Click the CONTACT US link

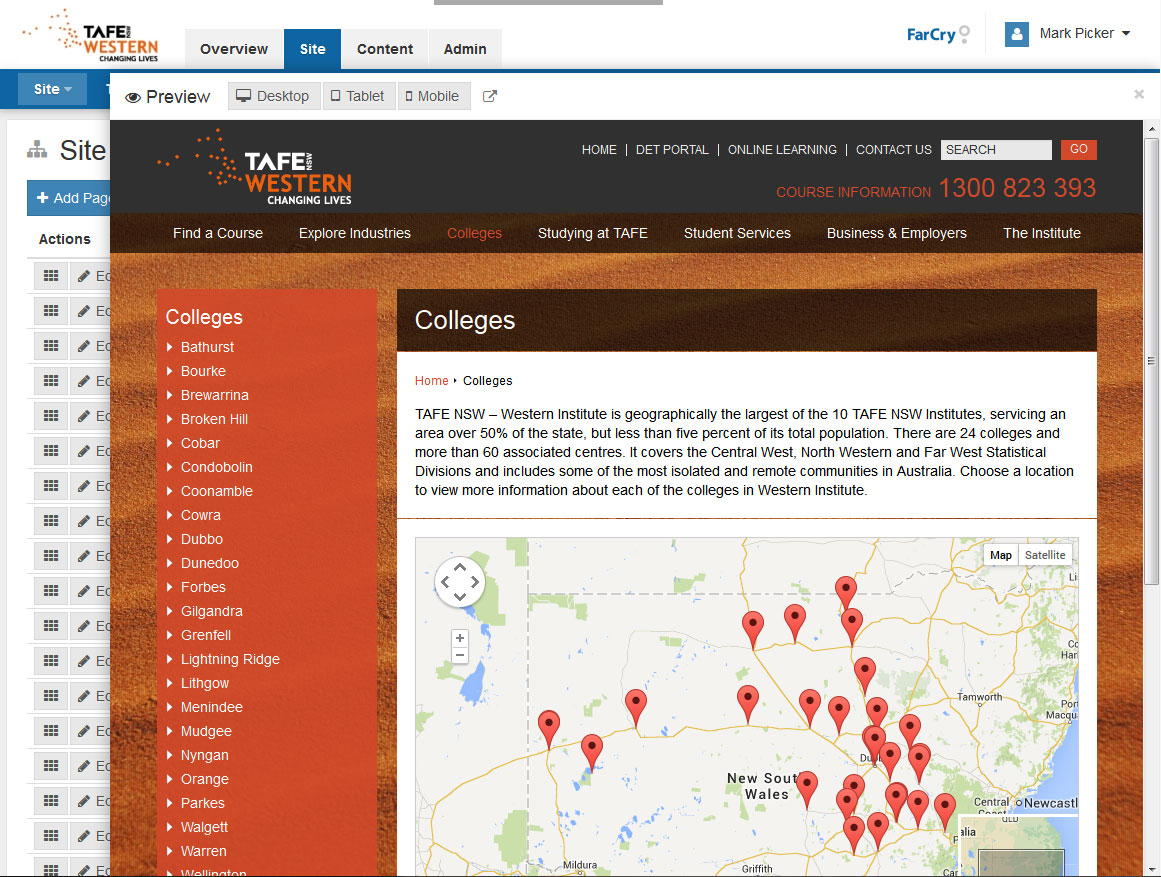[894, 150]
